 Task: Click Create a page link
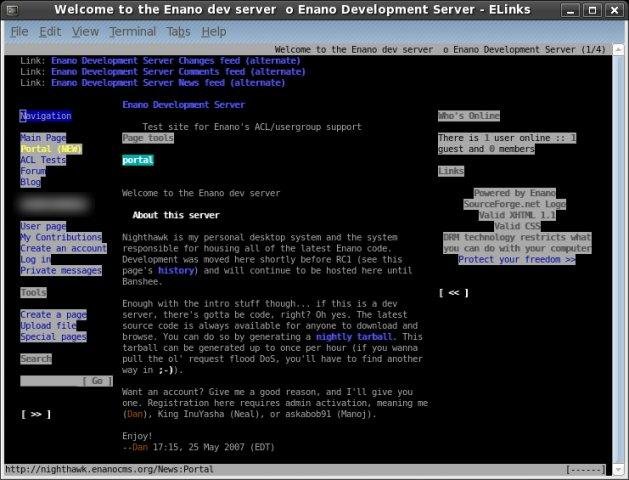point(53,315)
